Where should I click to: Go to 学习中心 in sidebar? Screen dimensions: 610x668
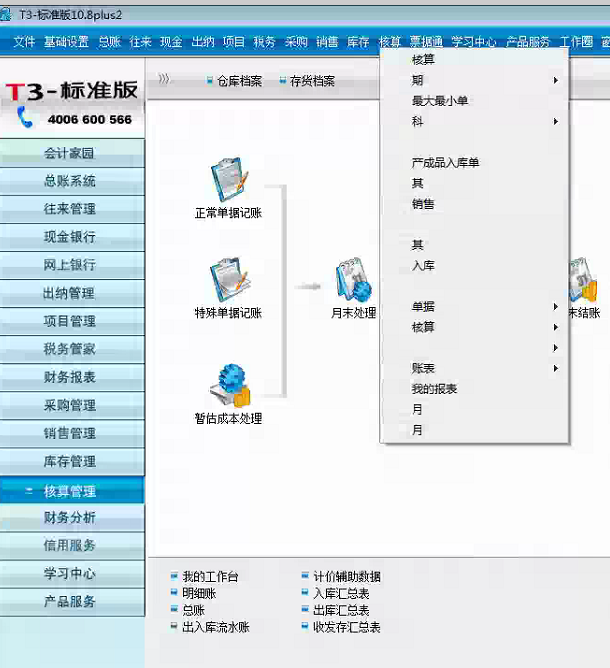point(72,573)
